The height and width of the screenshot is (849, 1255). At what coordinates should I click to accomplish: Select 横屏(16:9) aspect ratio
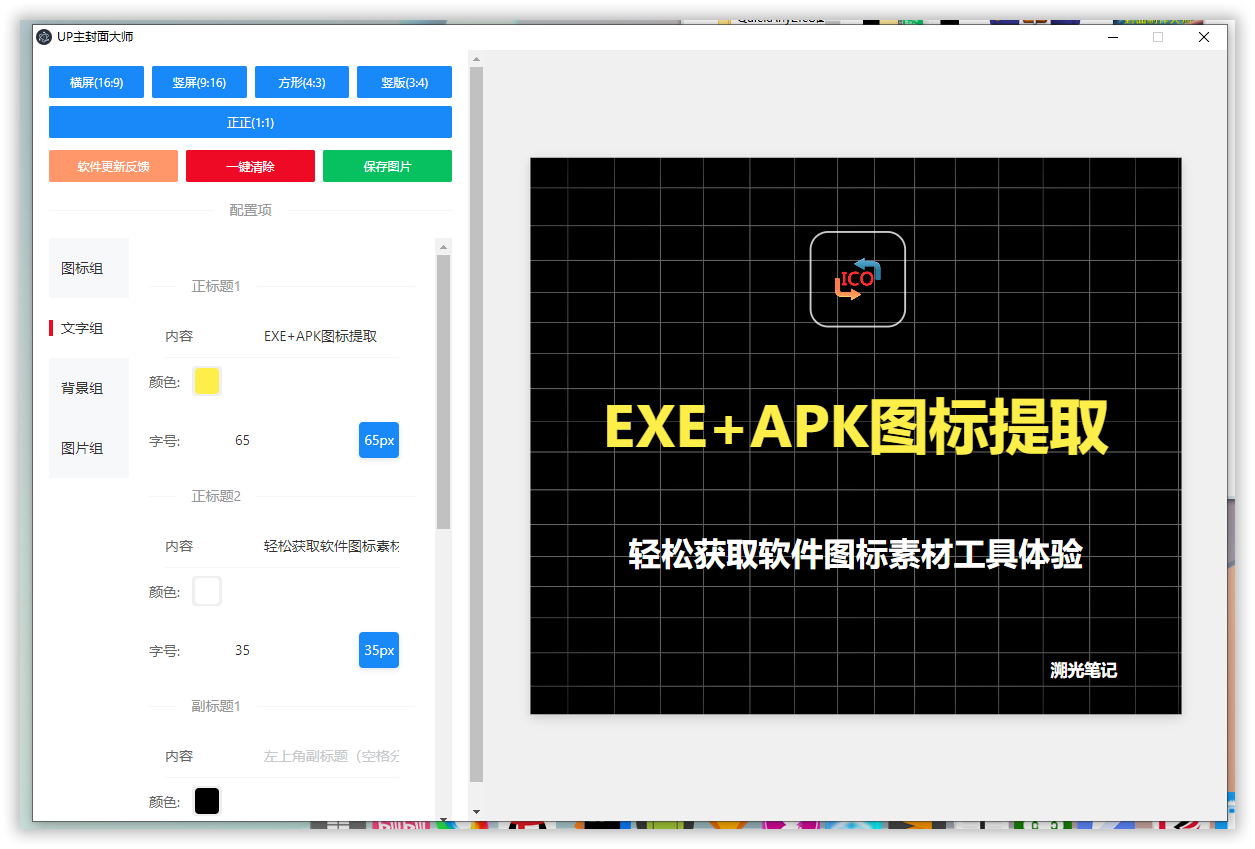[96, 82]
